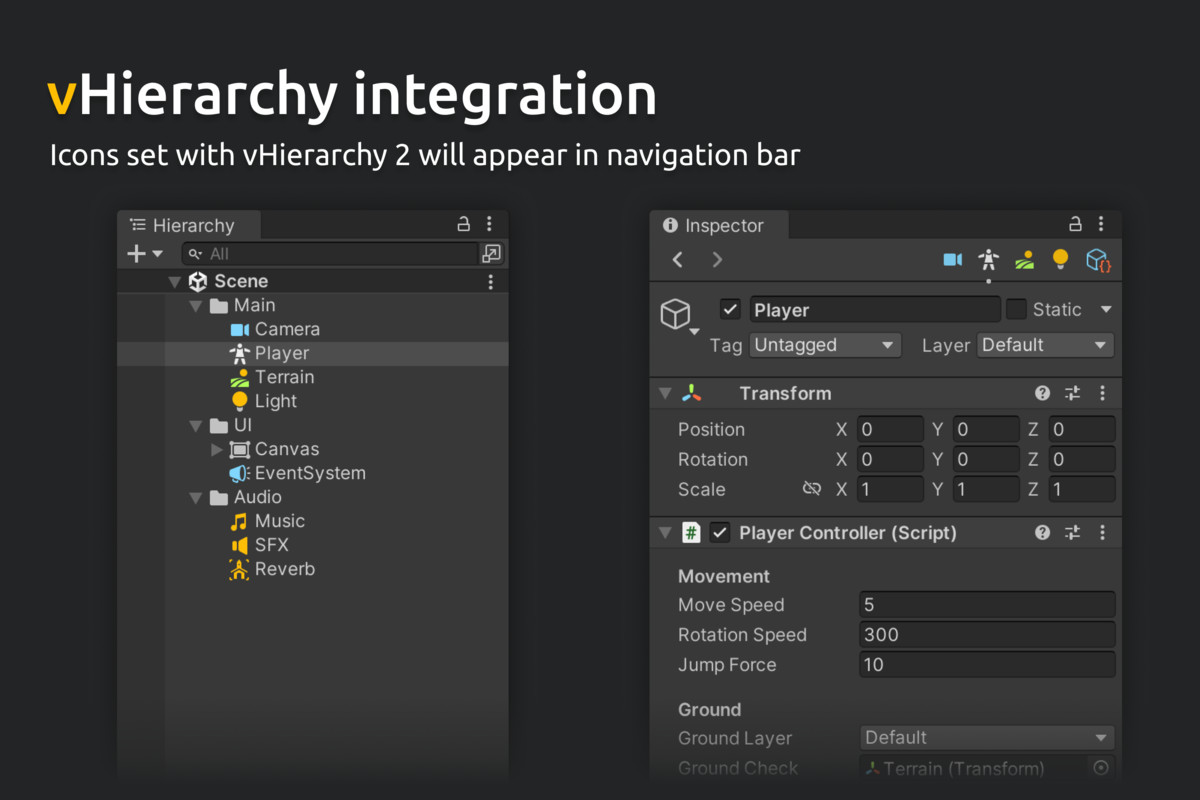Toggle the Scale constrain proportions link
The image size is (1200, 800).
click(812, 489)
